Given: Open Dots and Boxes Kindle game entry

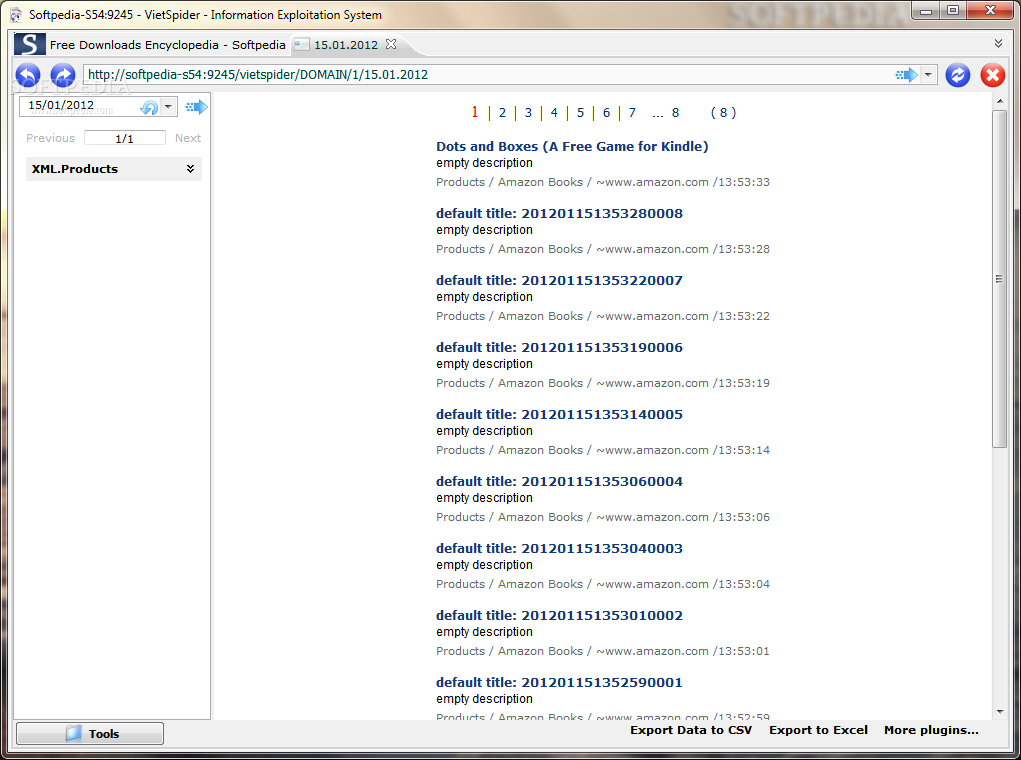Looking at the screenshot, I should tap(572, 147).
